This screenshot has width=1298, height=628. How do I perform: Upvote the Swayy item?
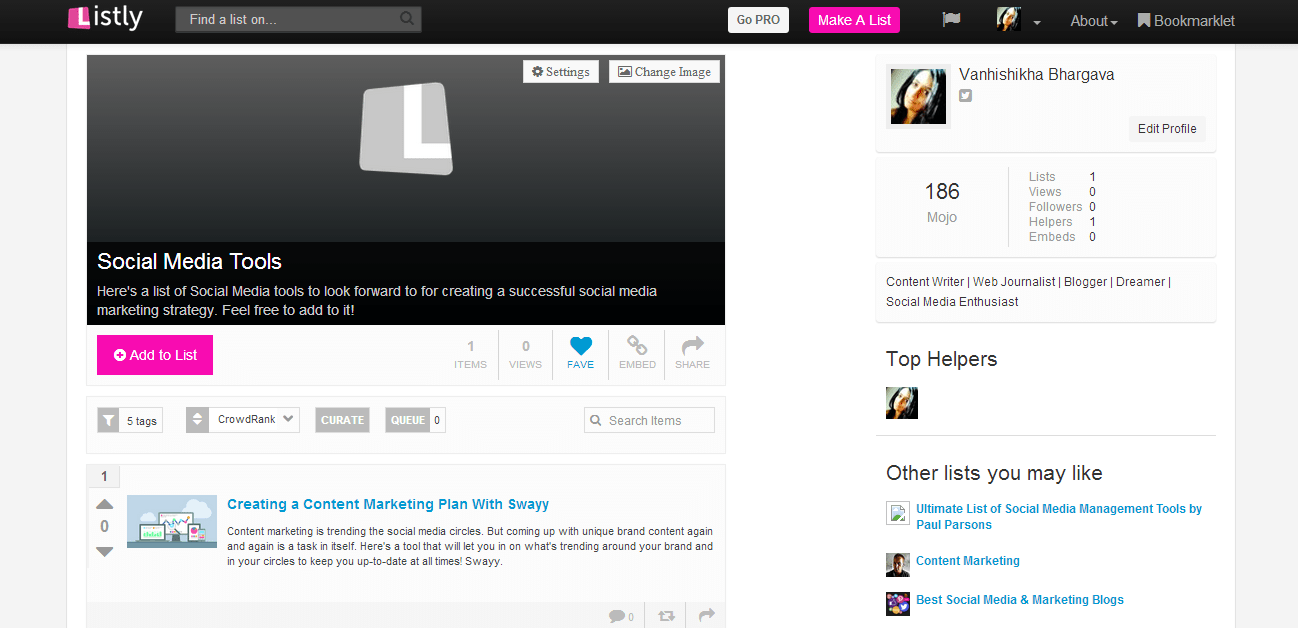point(104,504)
